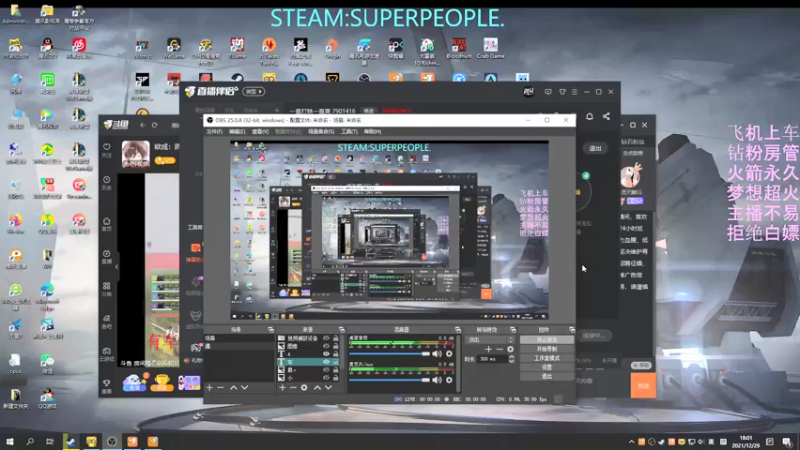Move selected source up in Sources
The height and width of the screenshot is (450, 800).
pyautogui.click(x=317, y=388)
